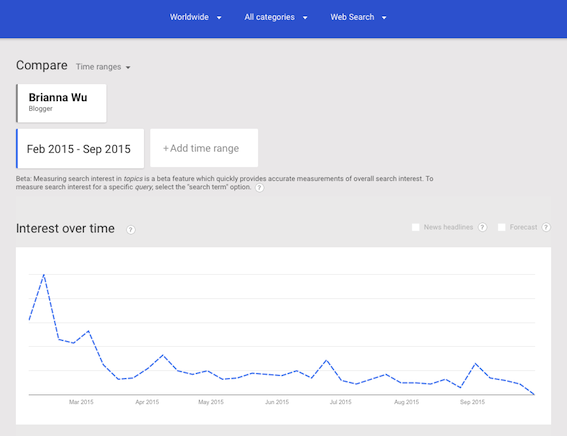Edit the Feb 2015 - Sep 2015 range
The image size is (567, 436).
pyautogui.click(x=80, y=149)
